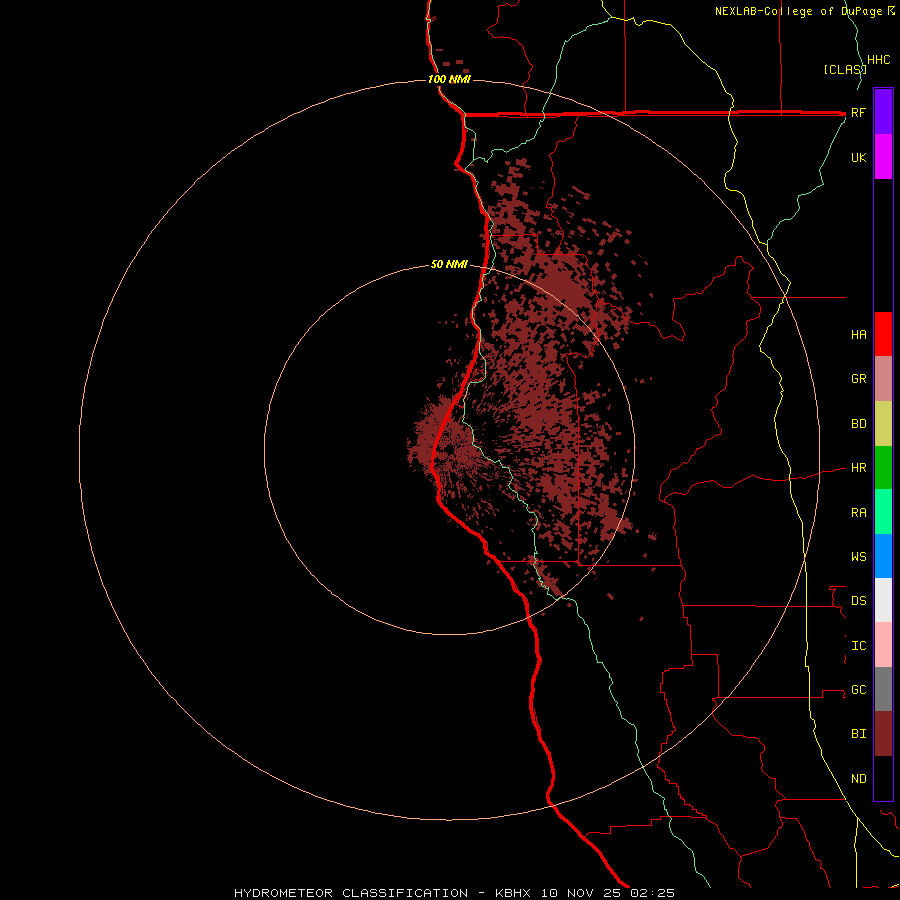Click the purple RF legend color swatch
The width and height of the screenshot is (900, 900).
[x=883, y=112]
